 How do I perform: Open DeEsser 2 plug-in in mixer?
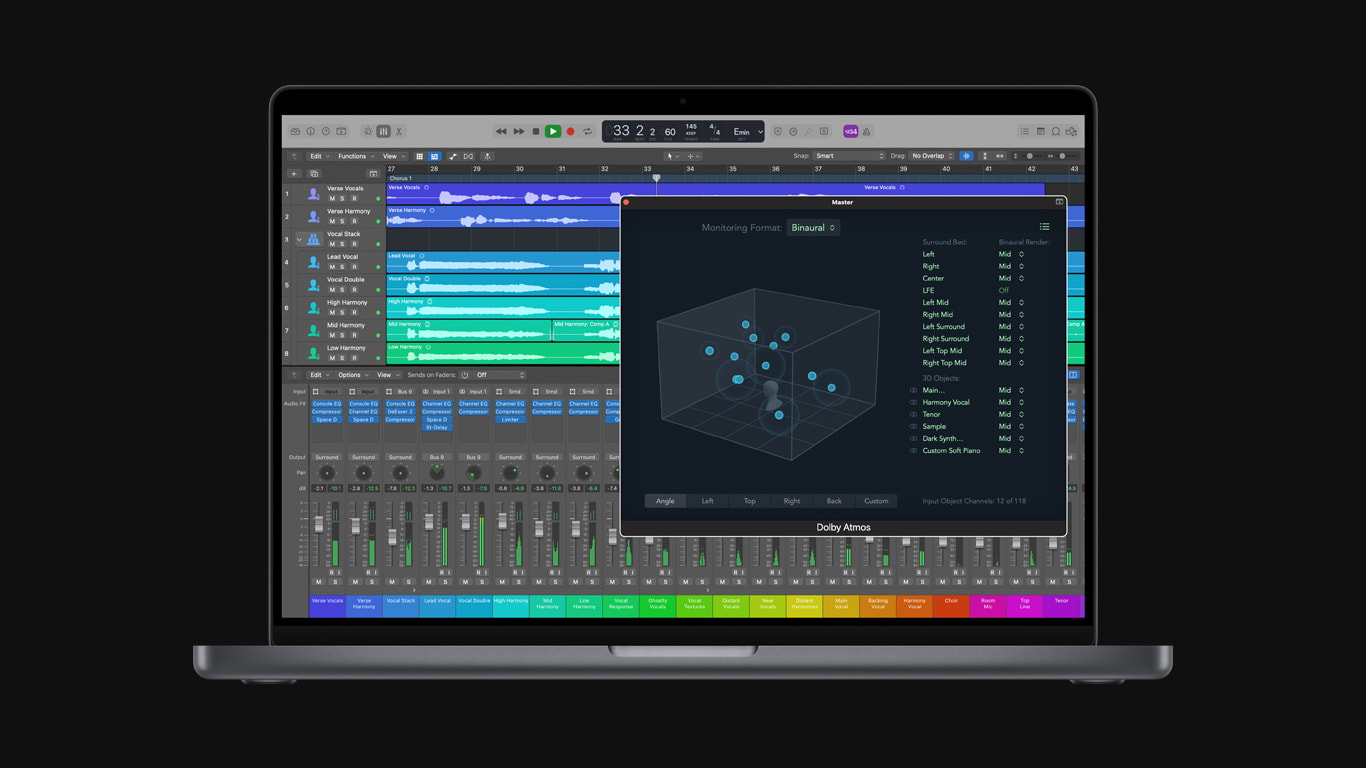point(400,411)
